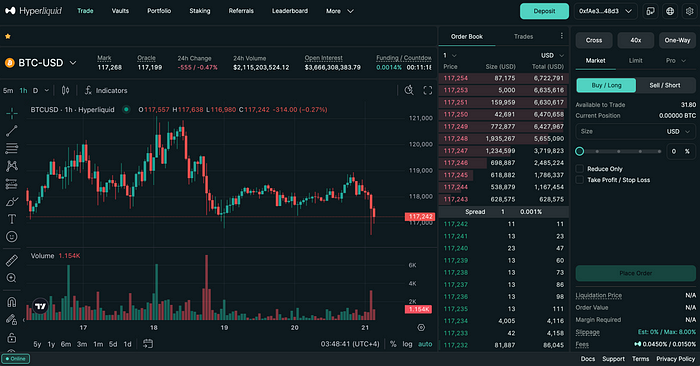Open the Size currency USD dropdown
This screenshot has height=366, width=700.
point(678,132)
